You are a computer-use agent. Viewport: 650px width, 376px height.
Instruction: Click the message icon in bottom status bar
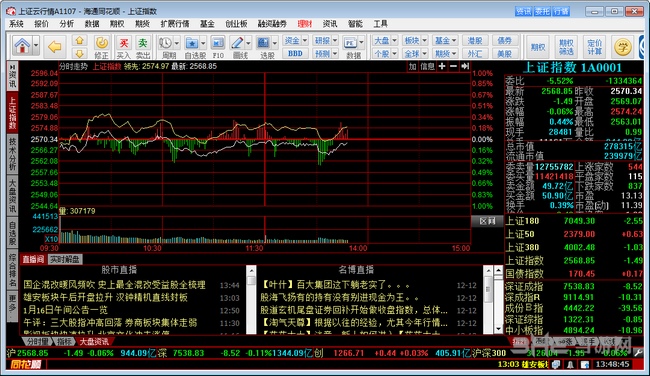pos(556,364)
